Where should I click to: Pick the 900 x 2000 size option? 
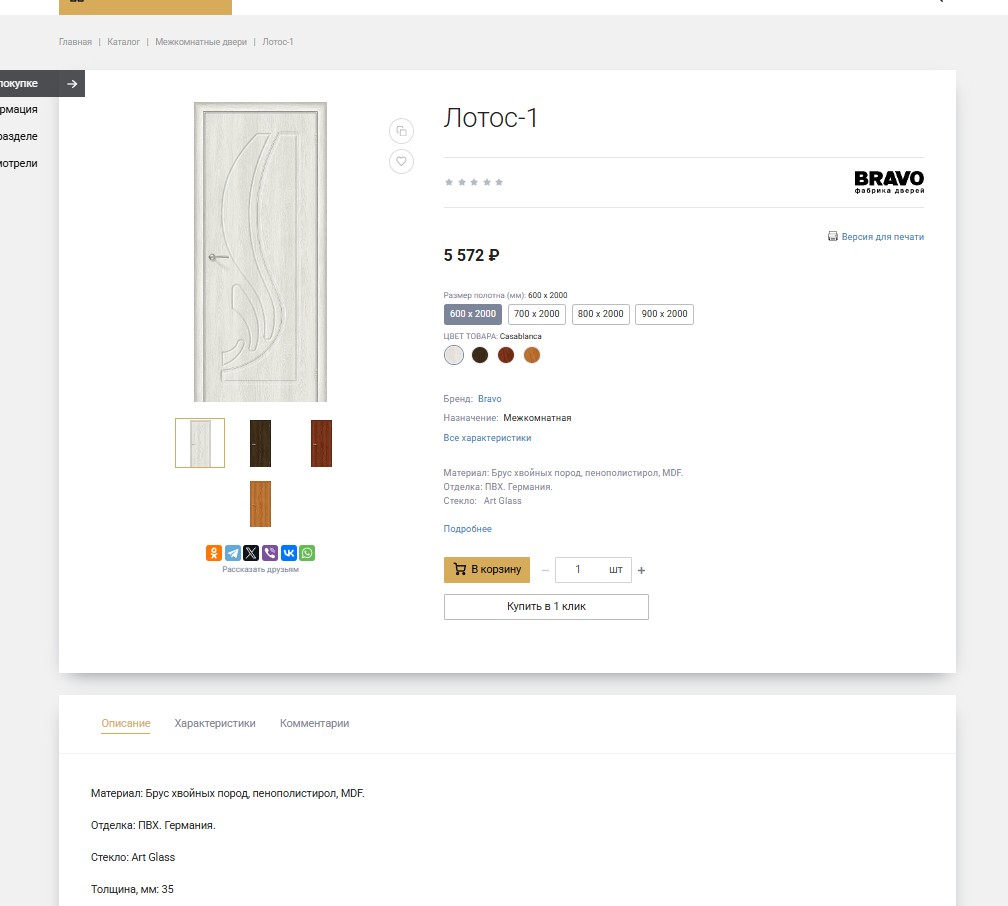pyautogui.click(x=664, y=314)
